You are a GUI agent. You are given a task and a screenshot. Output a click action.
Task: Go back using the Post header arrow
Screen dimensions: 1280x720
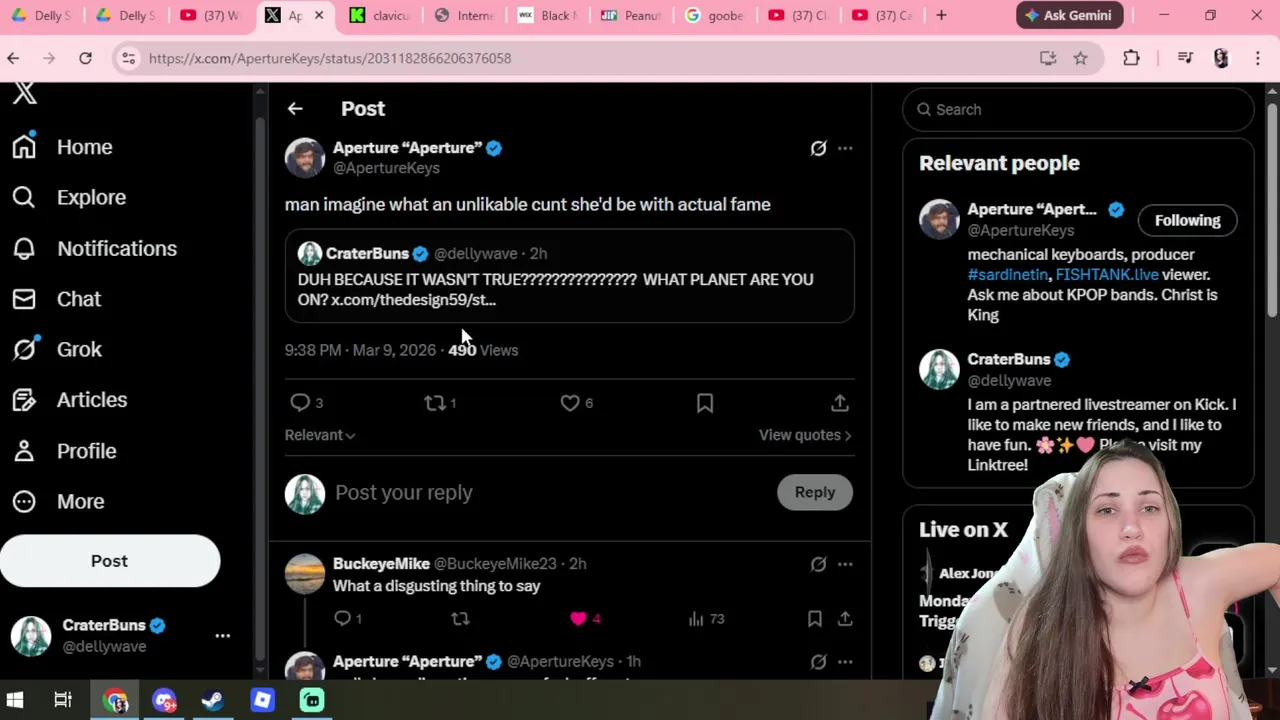tap(295, 108)
